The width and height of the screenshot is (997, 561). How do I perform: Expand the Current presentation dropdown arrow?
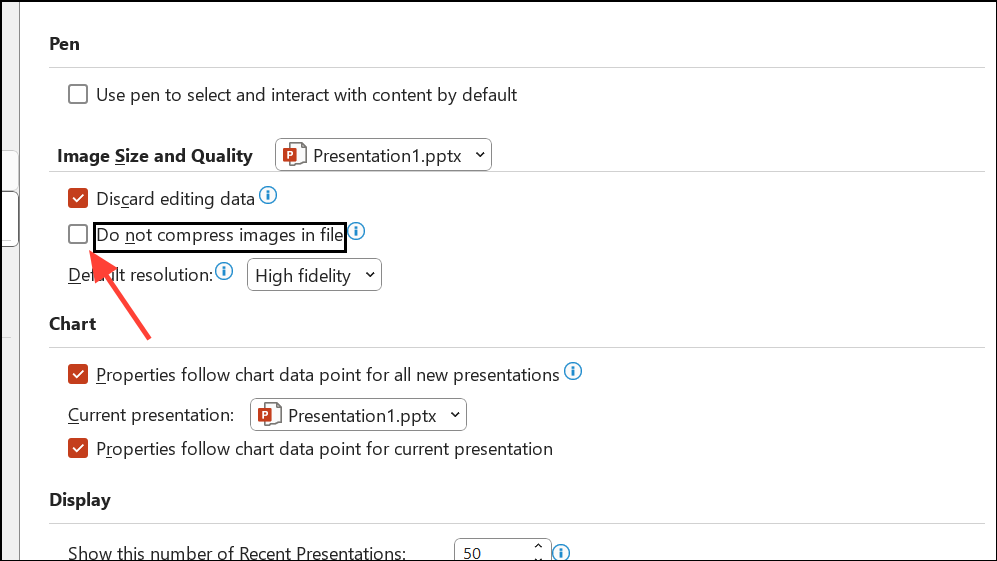click(455, 414)
